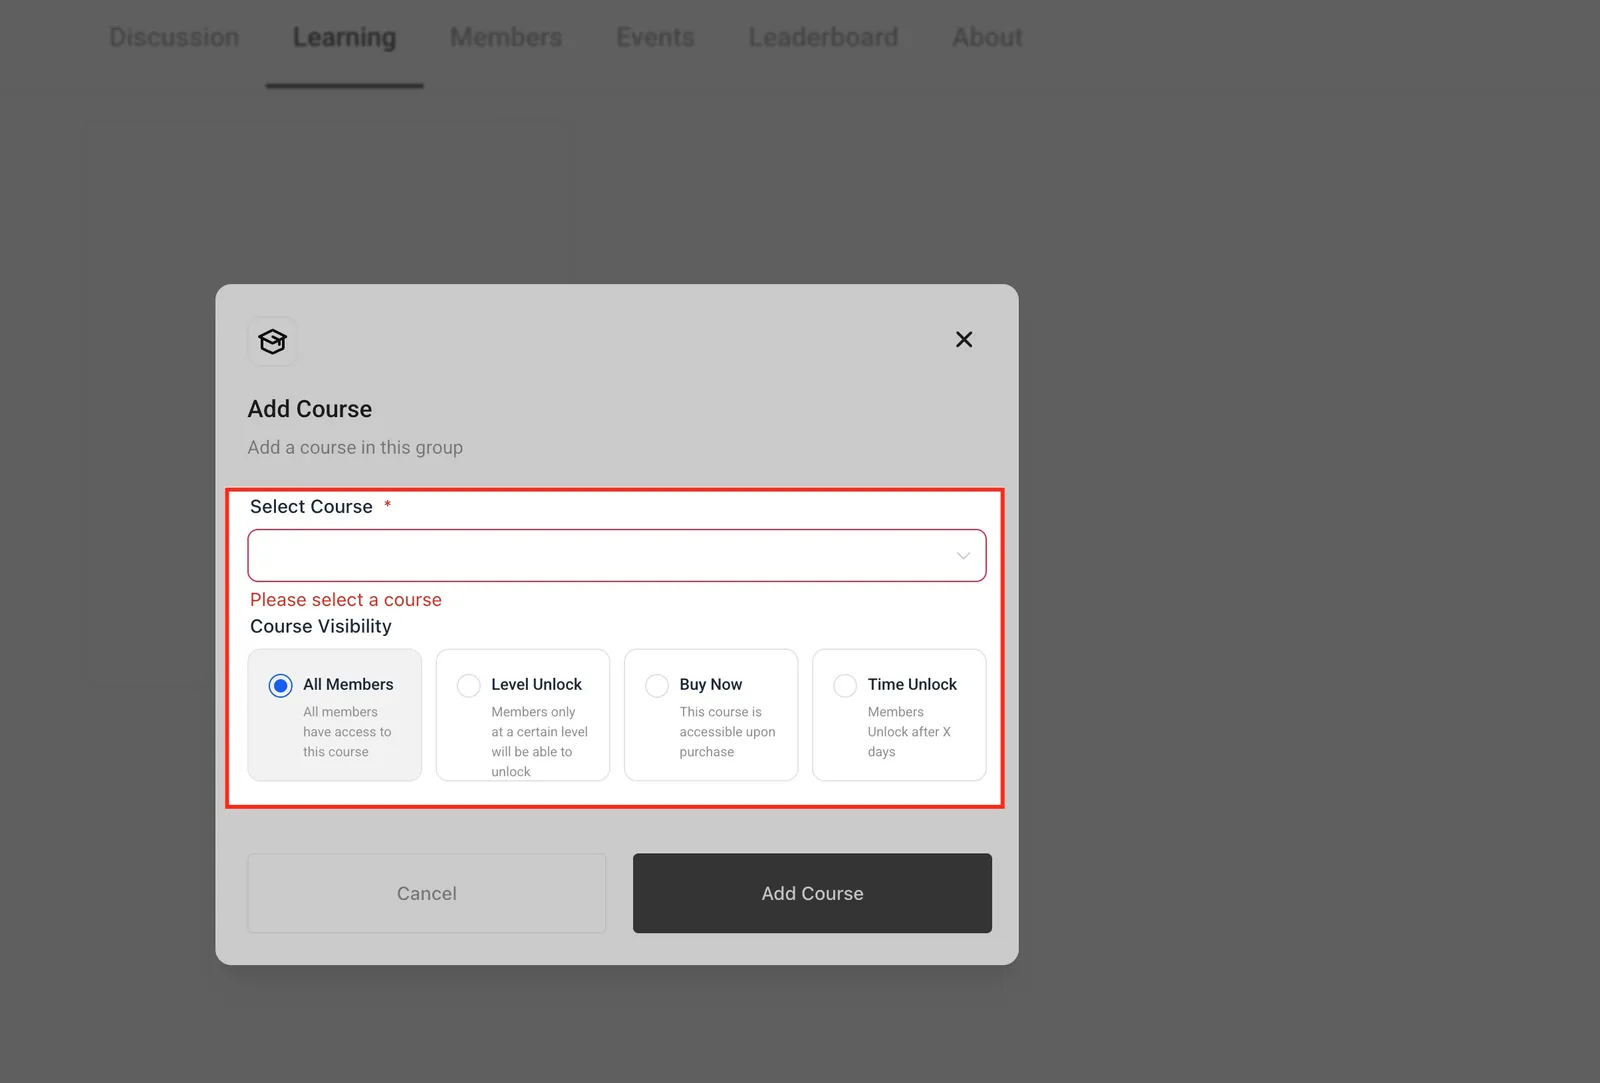Click the graduation cap course icon
The width and height of the screenshot is (1600, 1083).
tap(272, 342)
